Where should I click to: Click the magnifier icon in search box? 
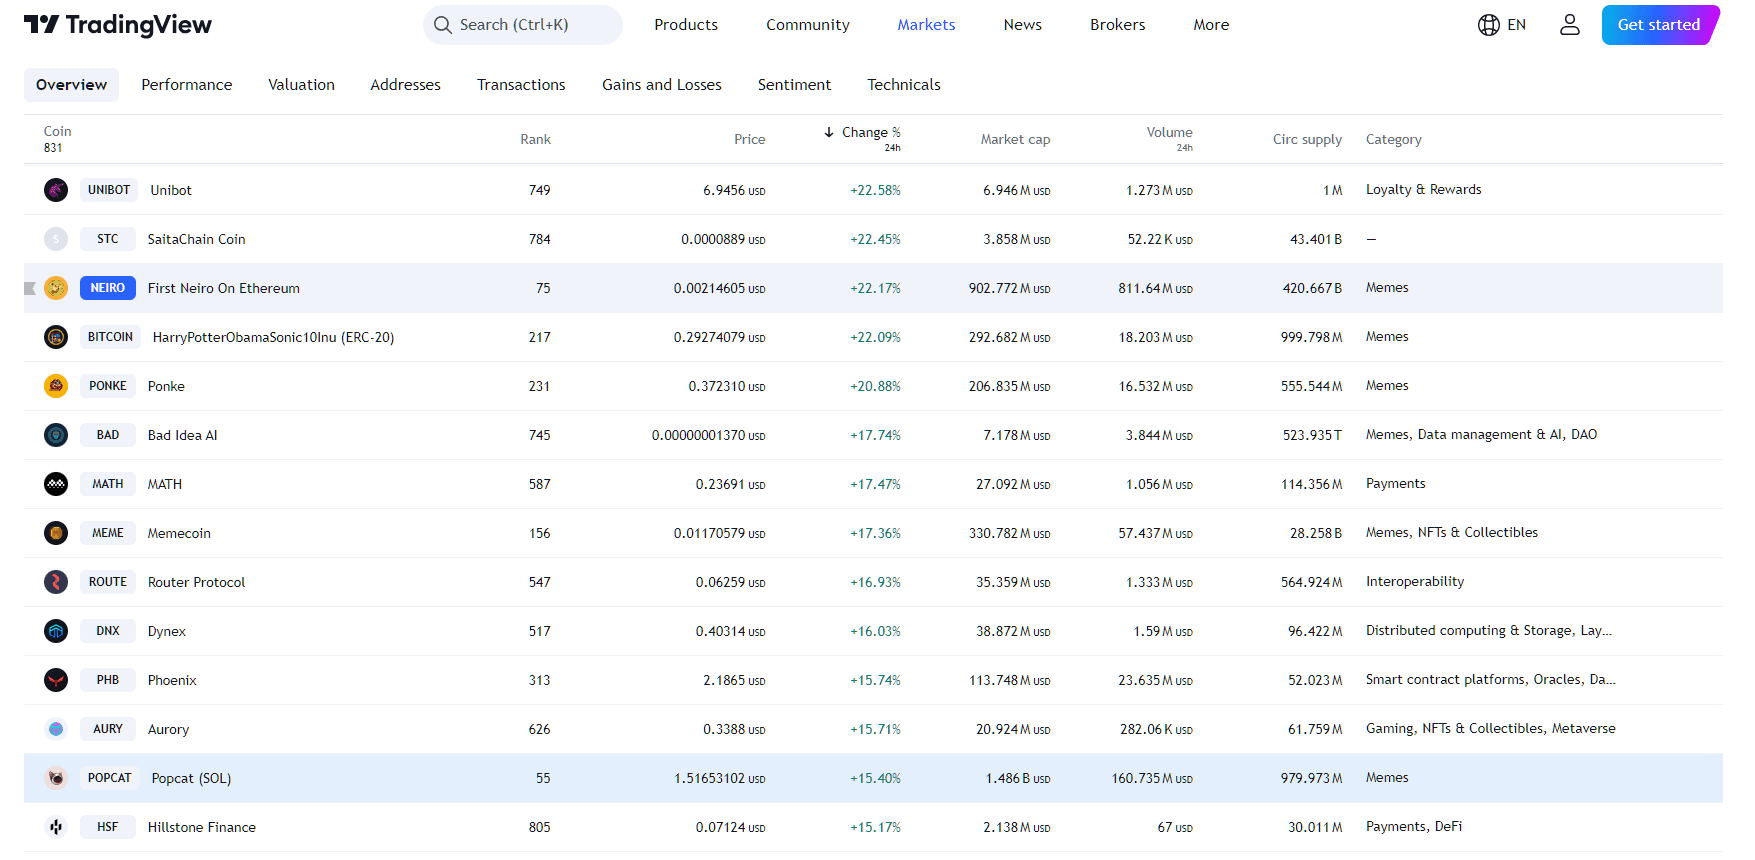[x=443, y=25]
